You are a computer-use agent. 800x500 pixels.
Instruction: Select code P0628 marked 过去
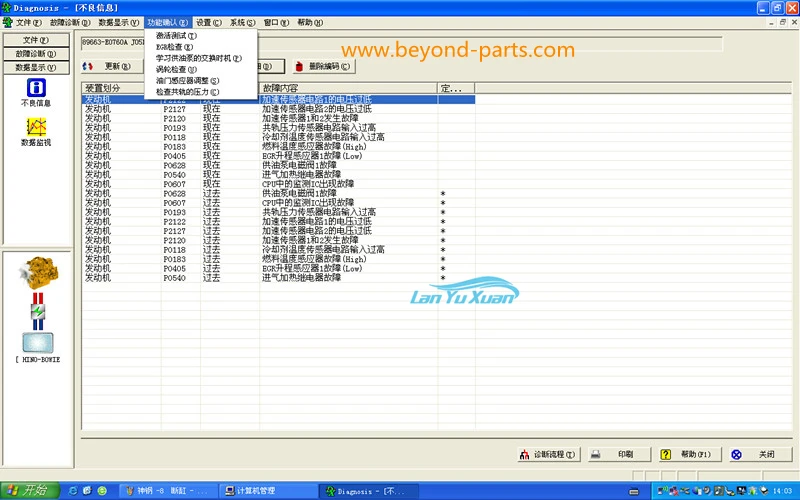pyautogui.click(x=174, y=194)
